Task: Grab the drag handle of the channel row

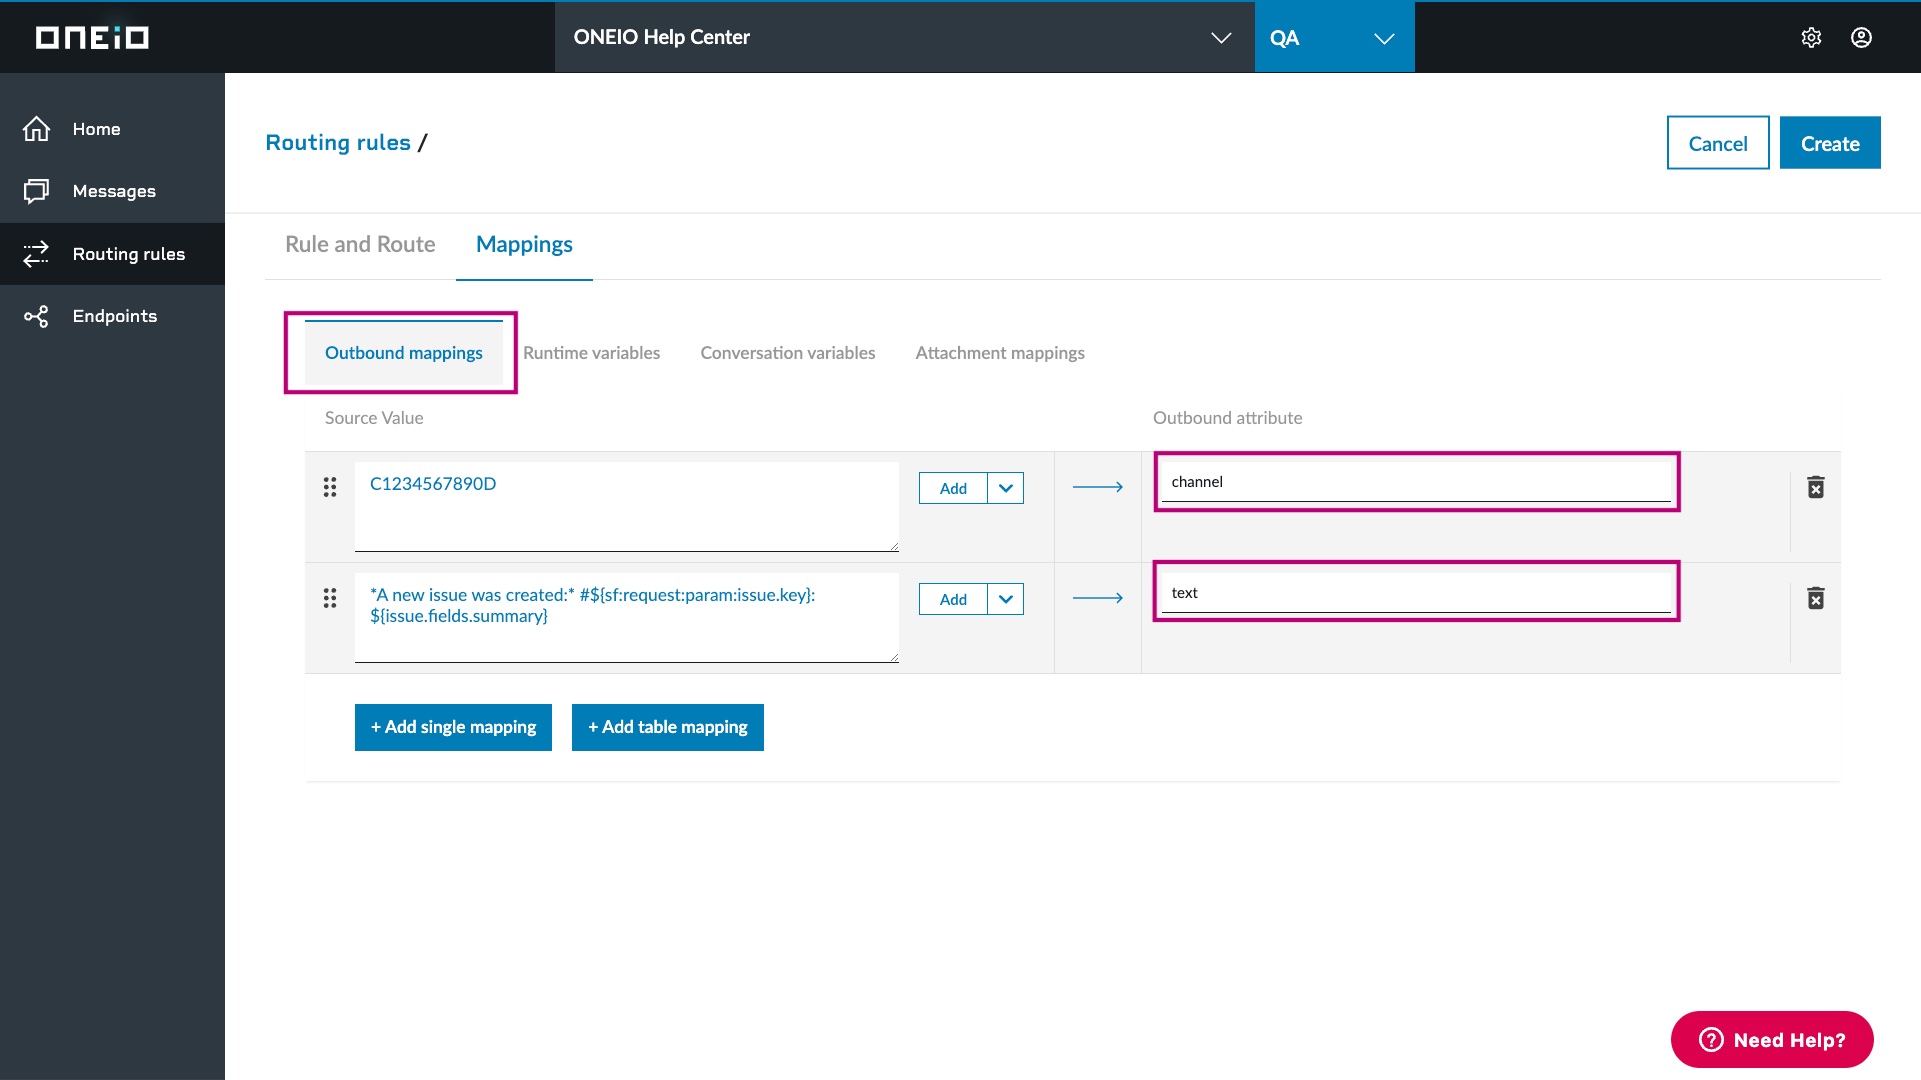Action: tap(330, 487)
